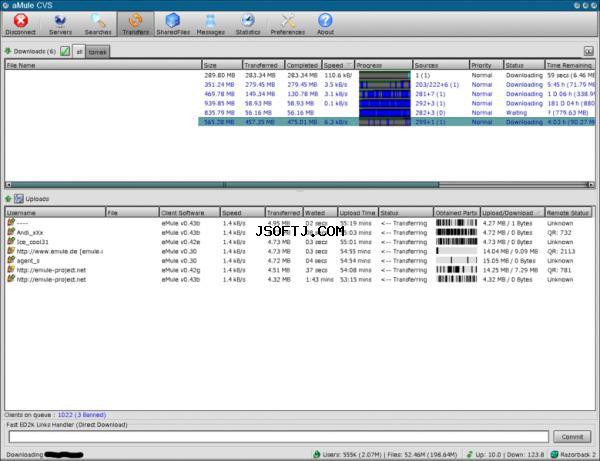Viewport: 600px width, 461px height.
Task: Click the '110.6 kB/' speed cell
Action: (x=338, y=75)
